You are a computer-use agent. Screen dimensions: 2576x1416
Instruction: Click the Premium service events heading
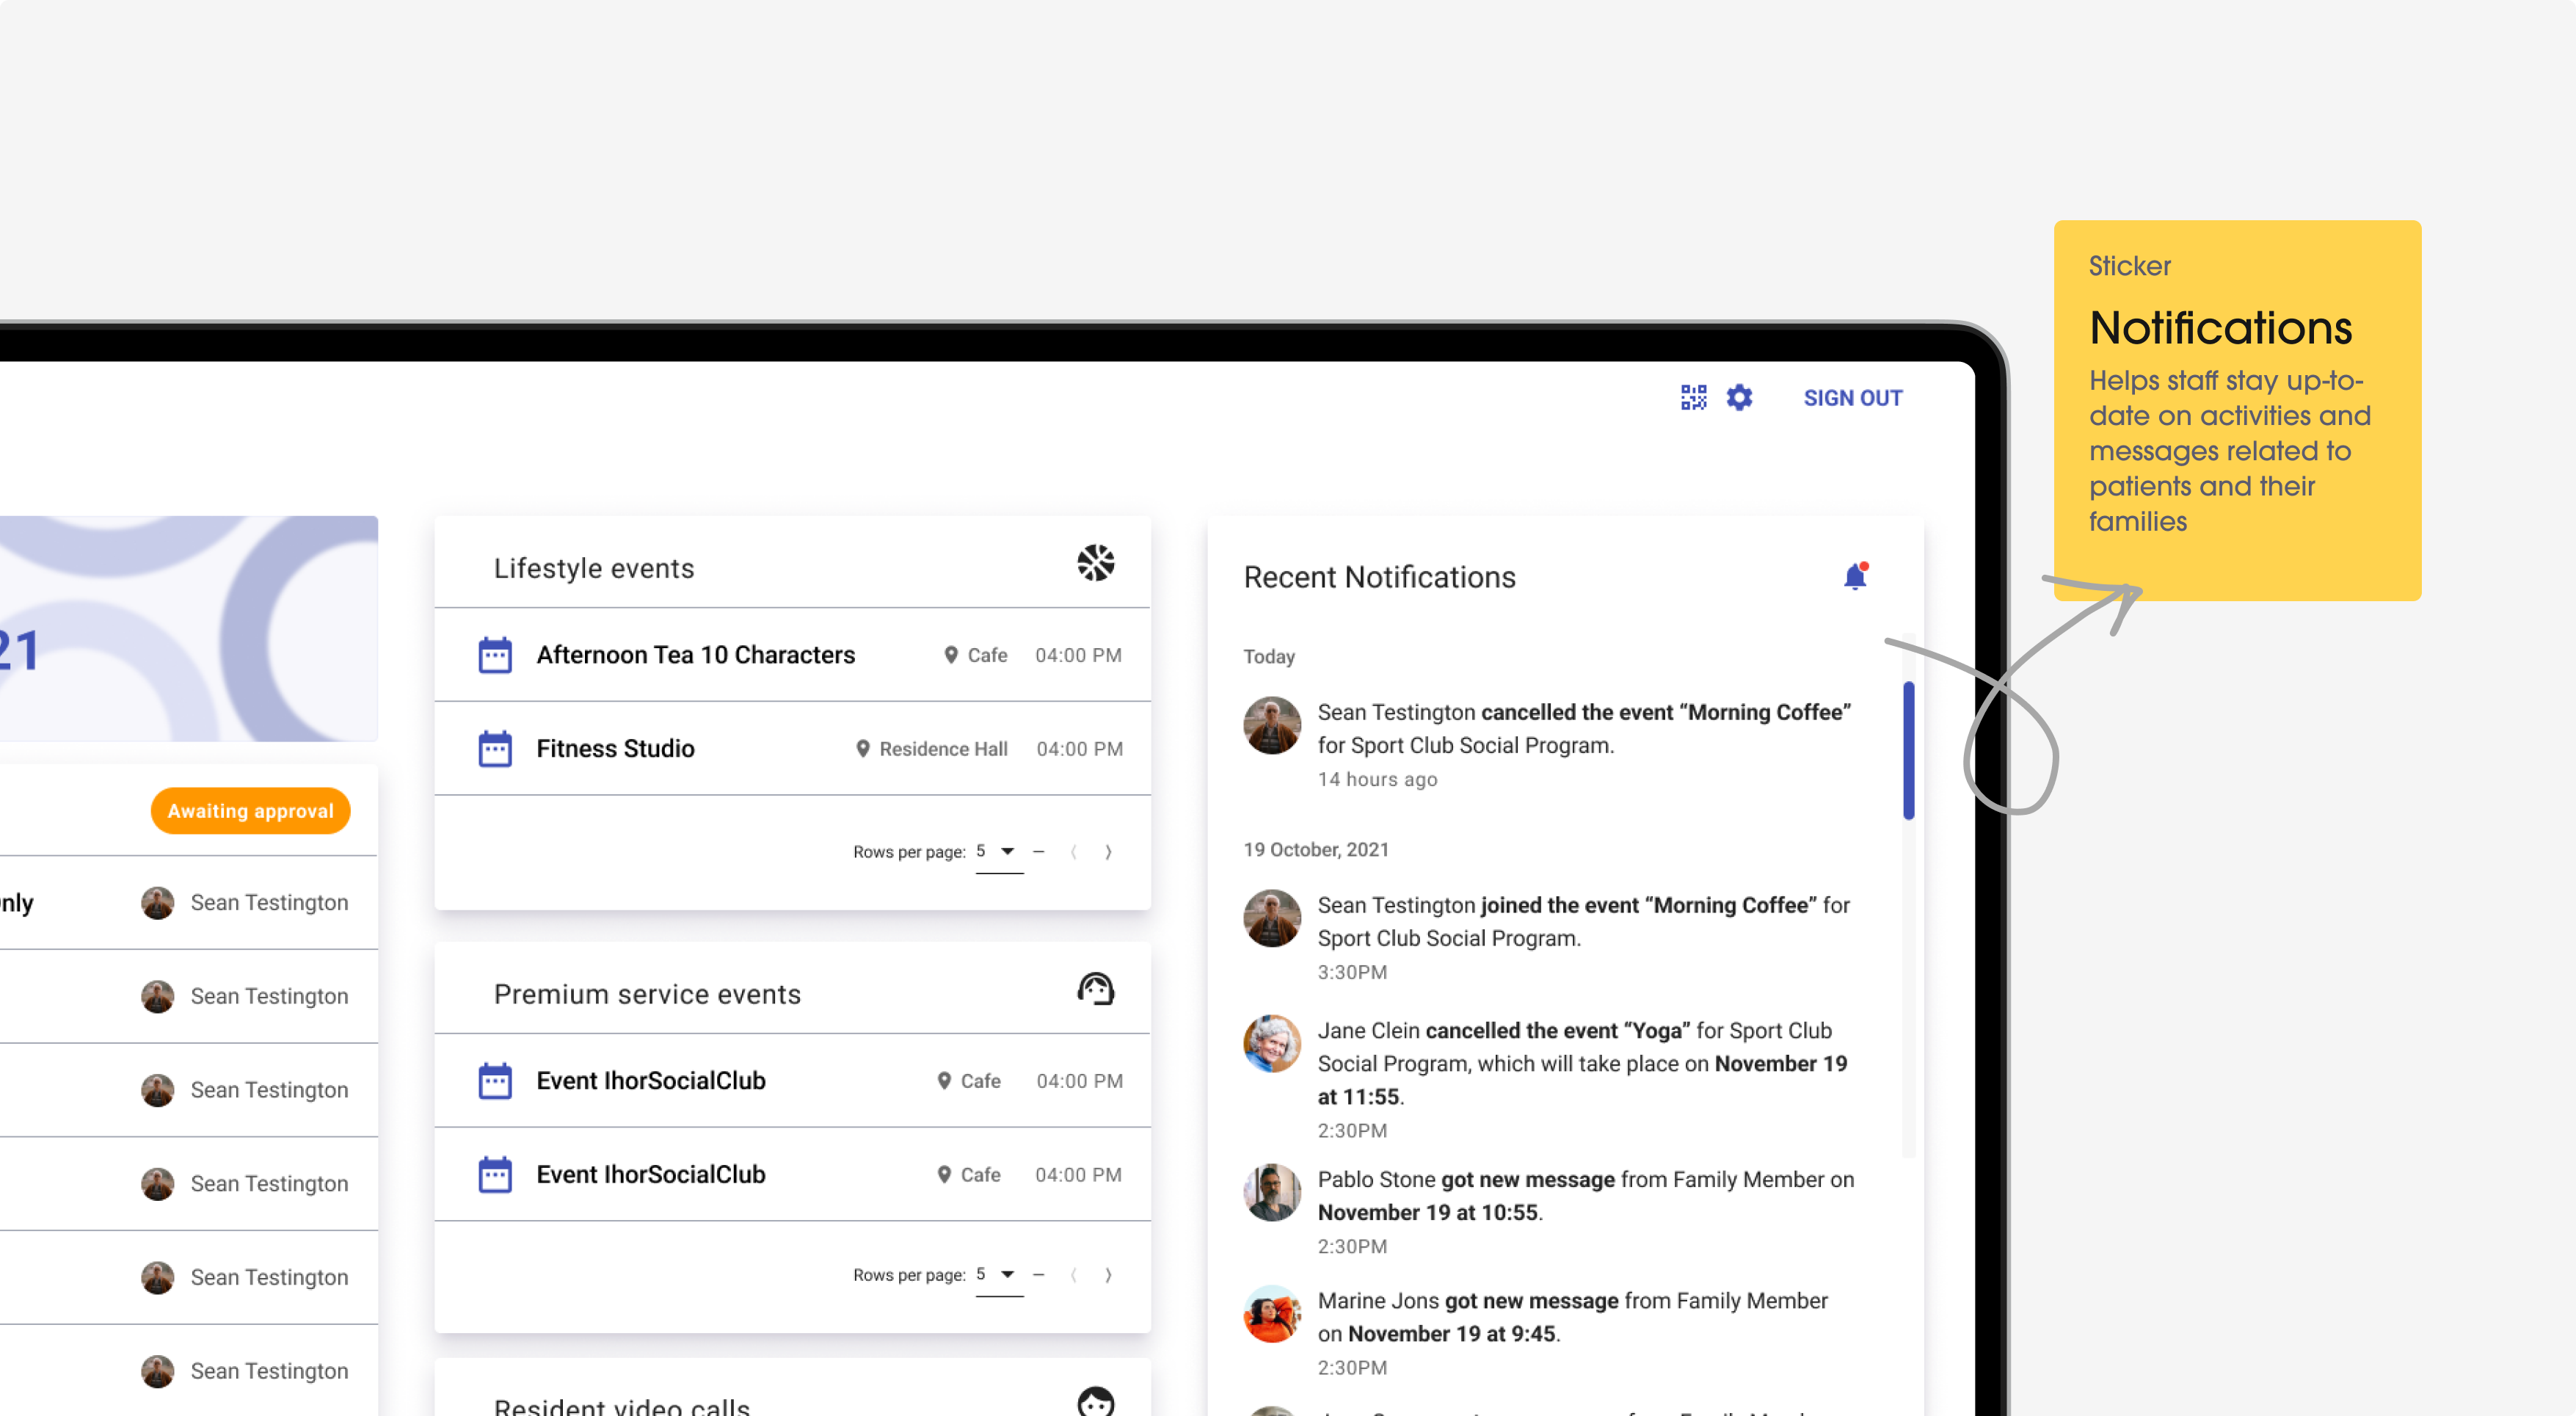648,994
